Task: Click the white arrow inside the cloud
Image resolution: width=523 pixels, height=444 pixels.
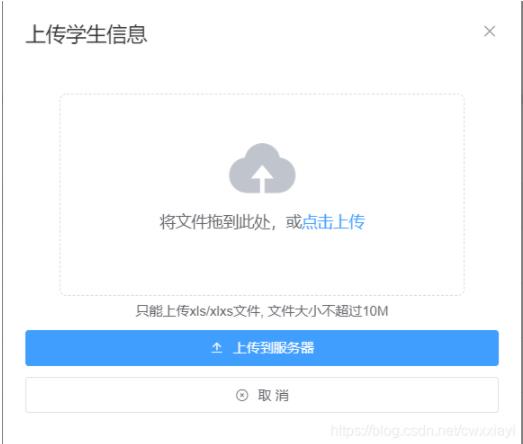Action: click(x=262, y=178)
